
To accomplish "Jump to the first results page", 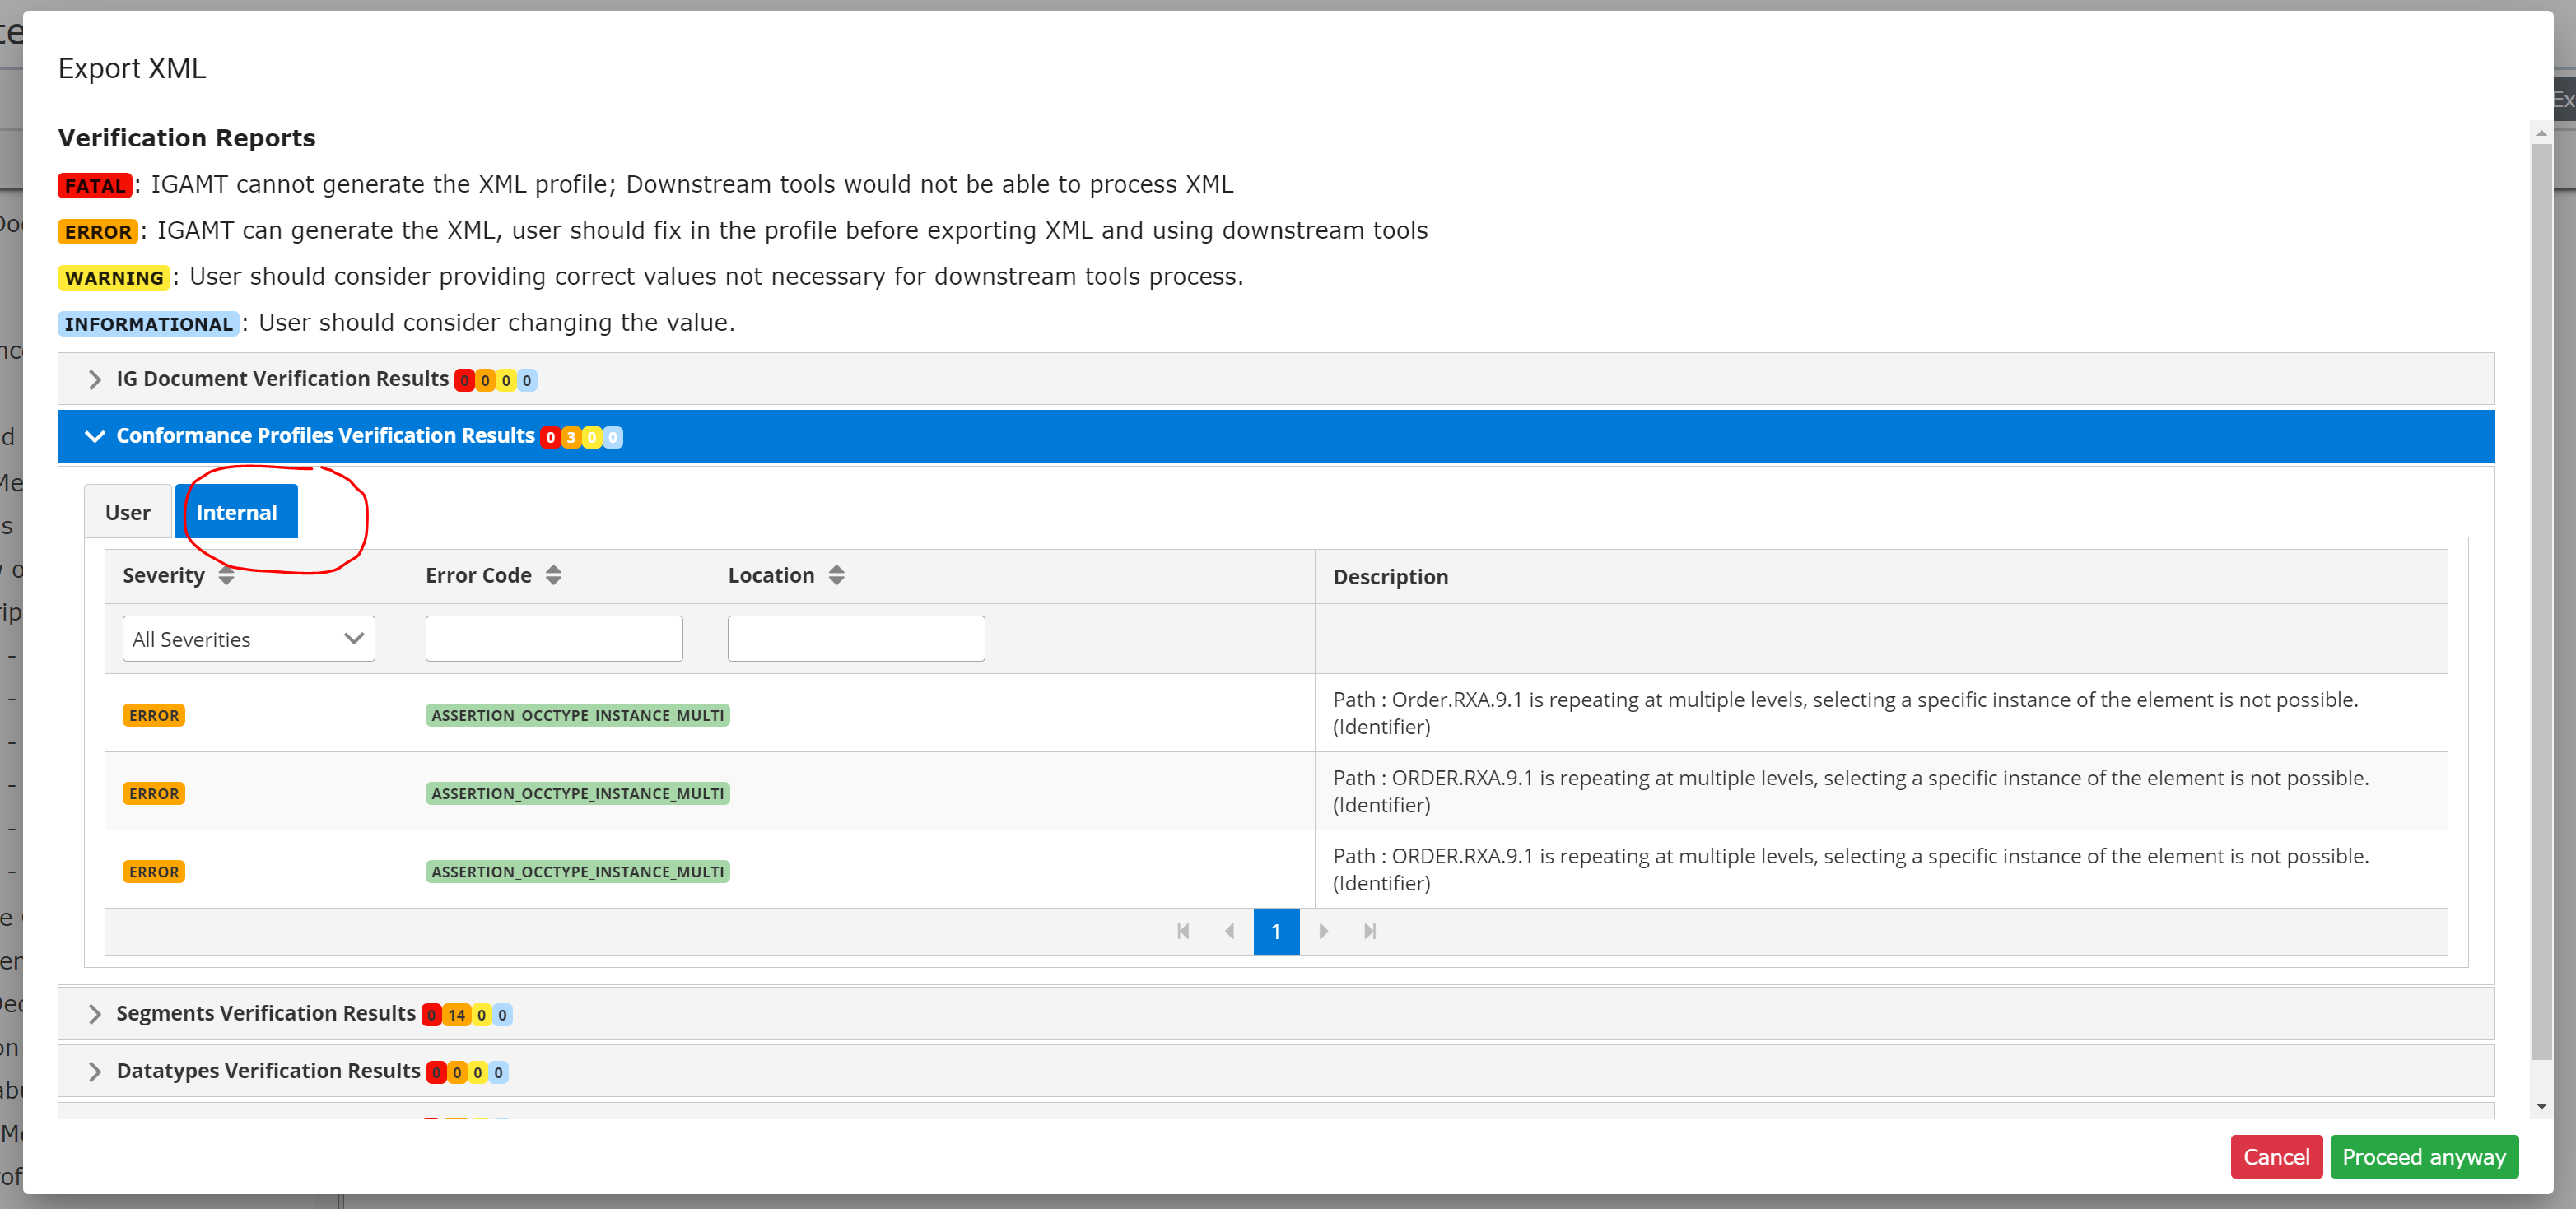I will (x=1183, y=931).
